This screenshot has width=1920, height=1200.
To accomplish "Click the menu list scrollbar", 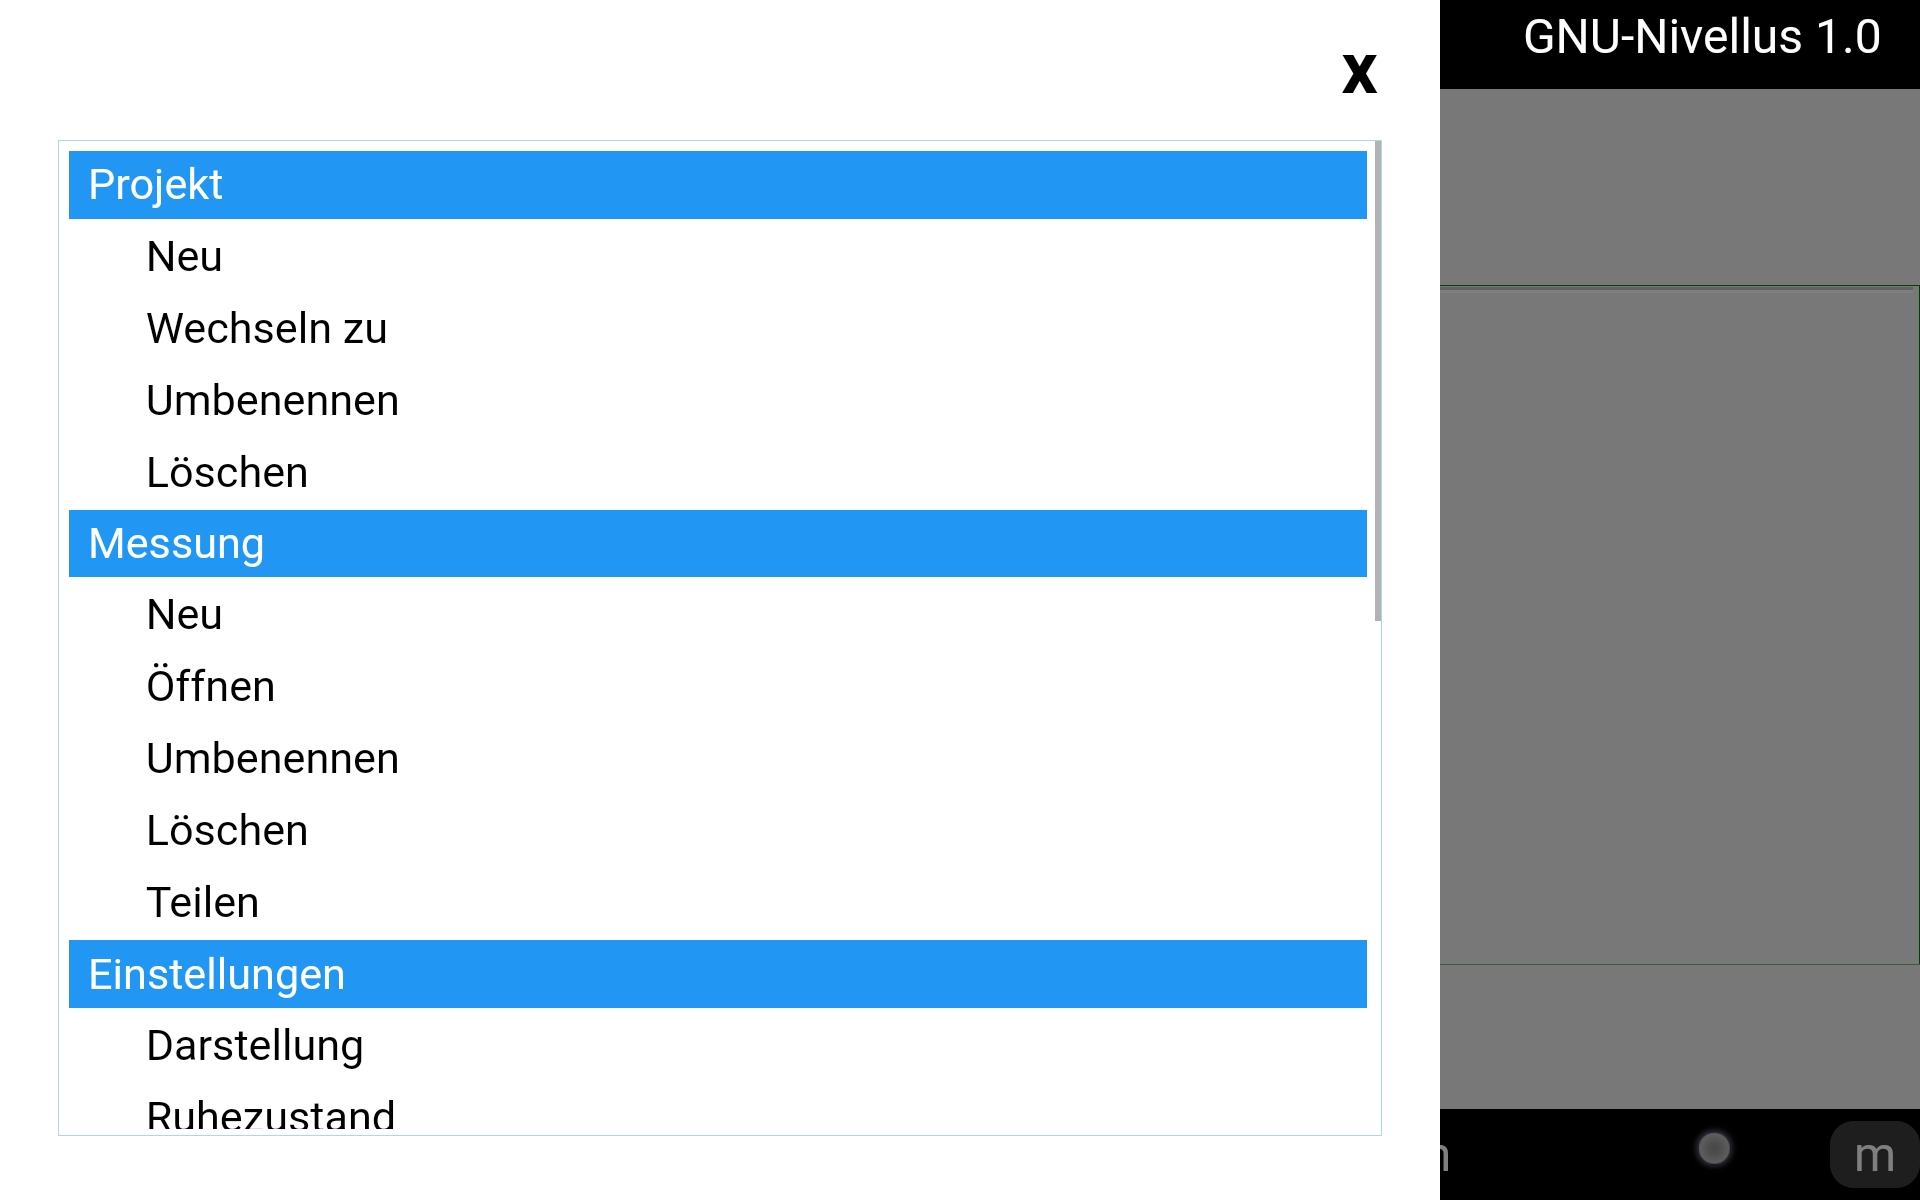I will [x=1378, y=381].
